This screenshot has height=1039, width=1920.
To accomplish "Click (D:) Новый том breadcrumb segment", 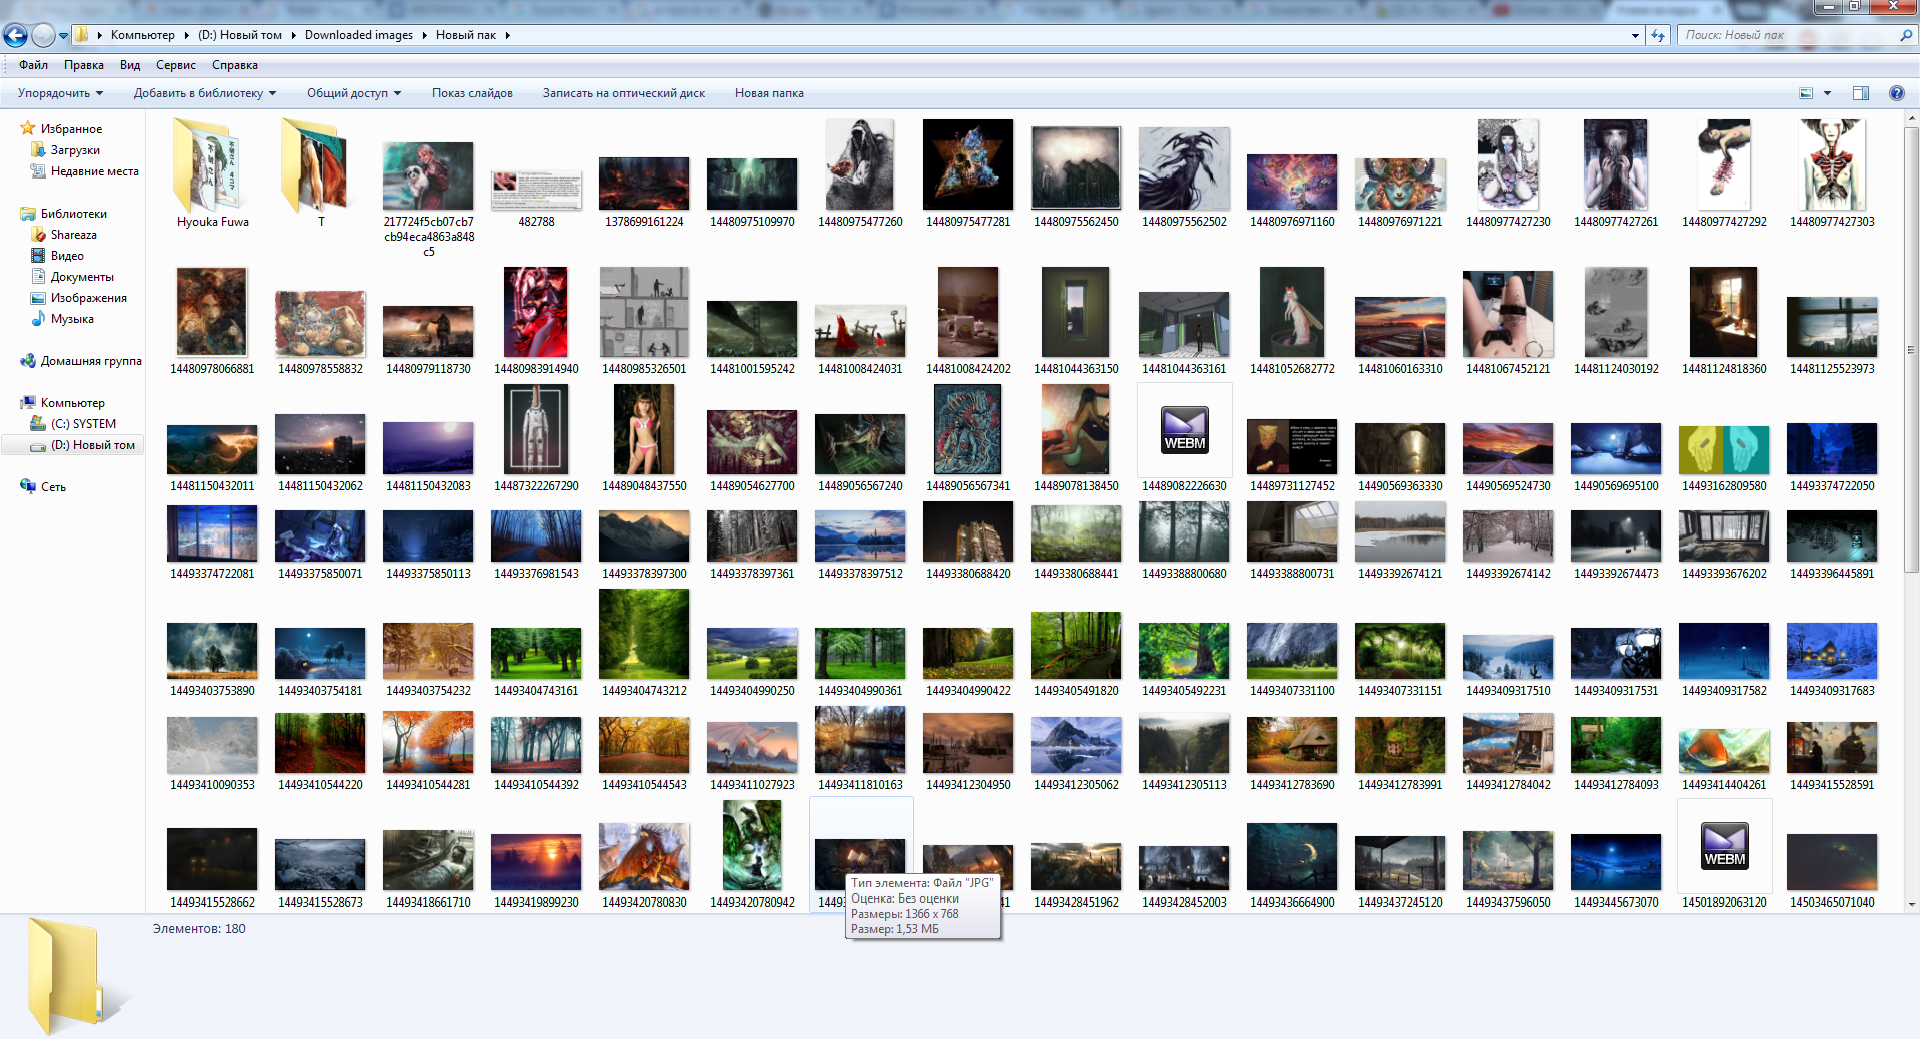I will point(240,35).
